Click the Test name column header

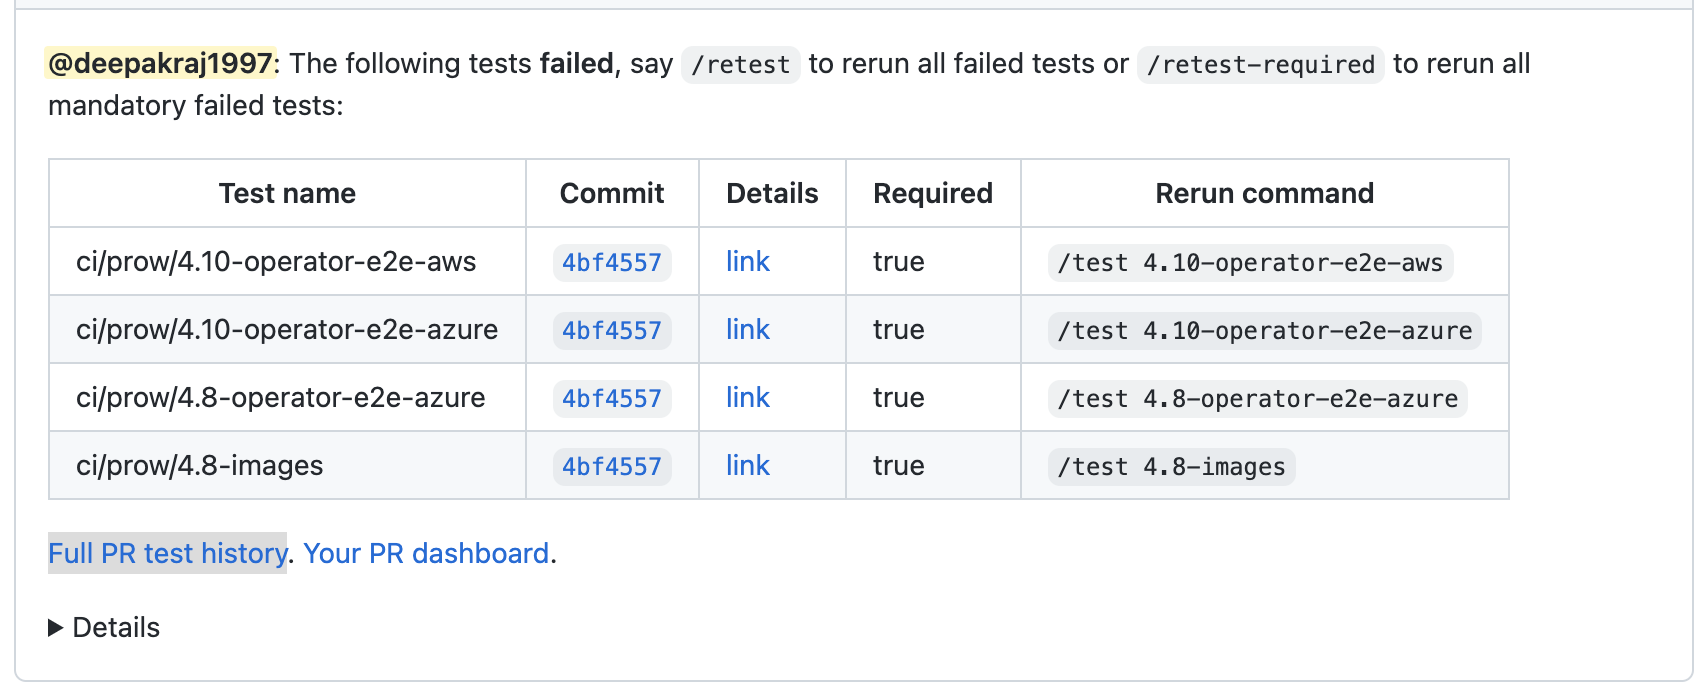tap(287, 193)
